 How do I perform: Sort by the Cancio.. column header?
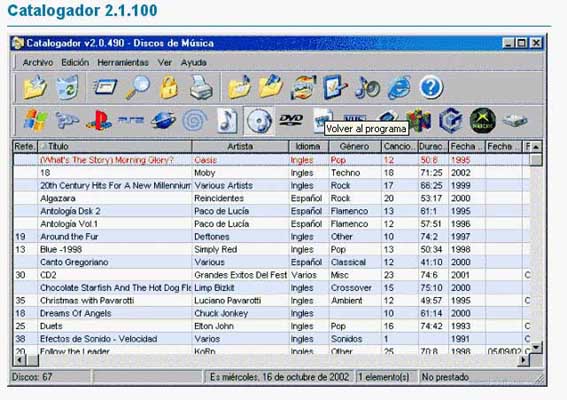point(400,146)
